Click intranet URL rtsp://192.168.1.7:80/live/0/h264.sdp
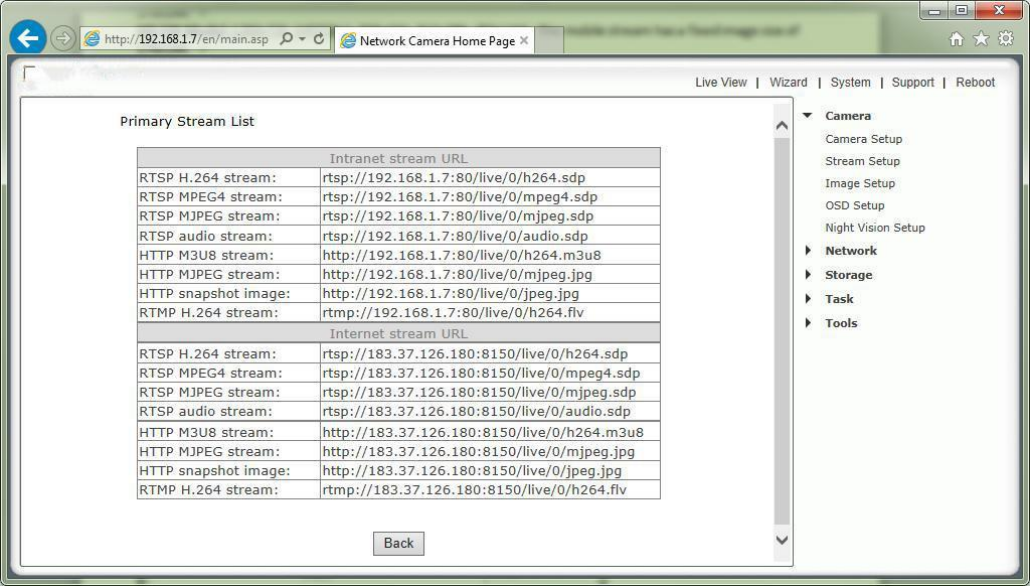 pyautogui.click(x=453, y=177)
